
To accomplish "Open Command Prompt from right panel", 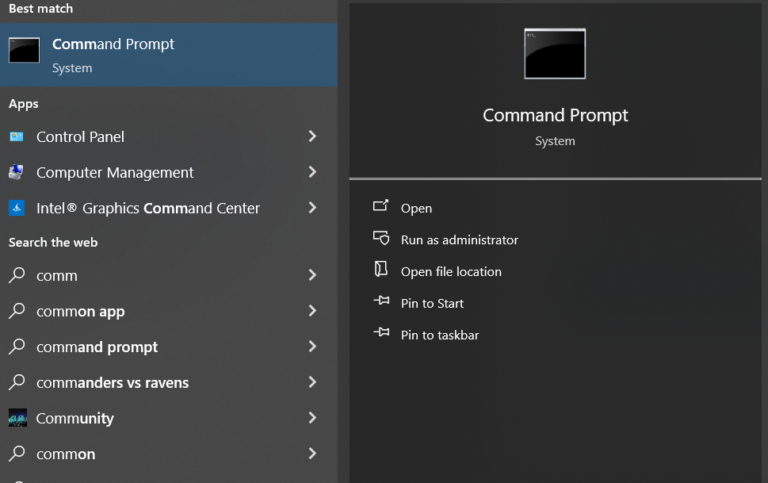I will (416, 208).
